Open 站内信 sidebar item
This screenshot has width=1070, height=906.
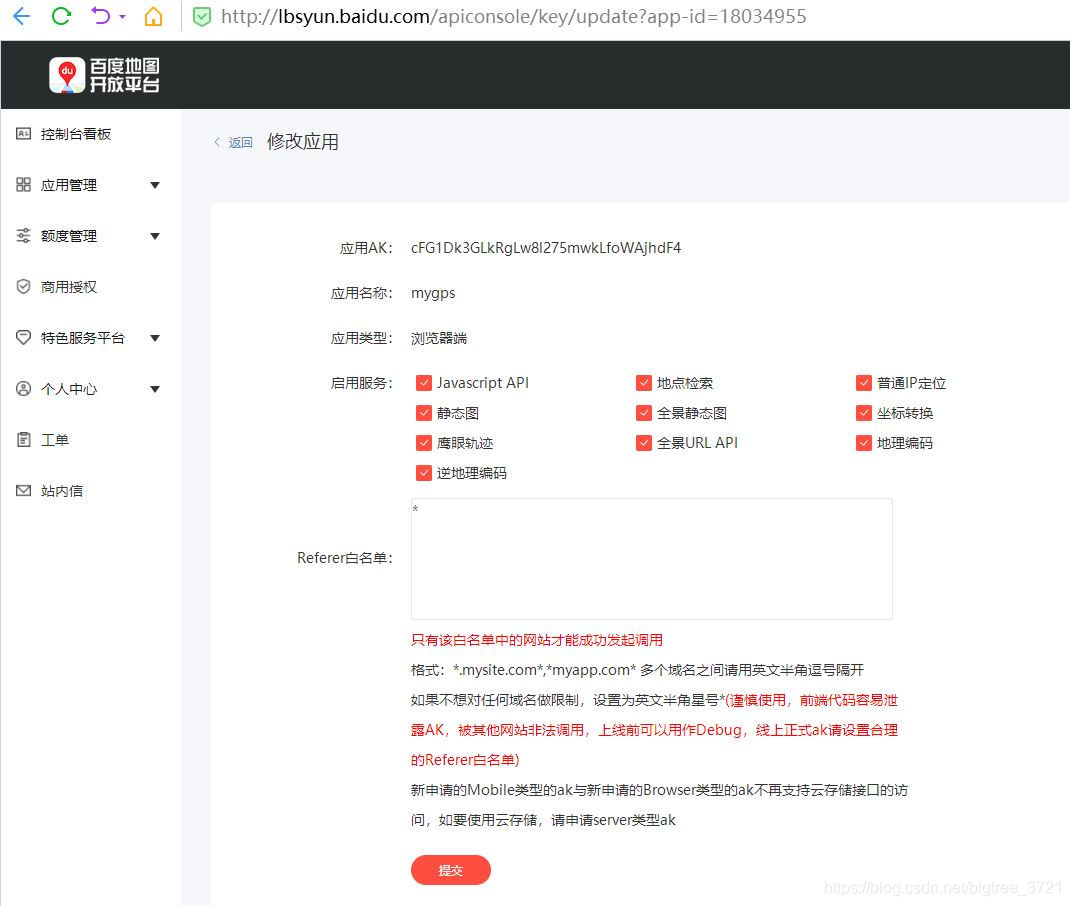pyautogui.click(x=62, y=491)
